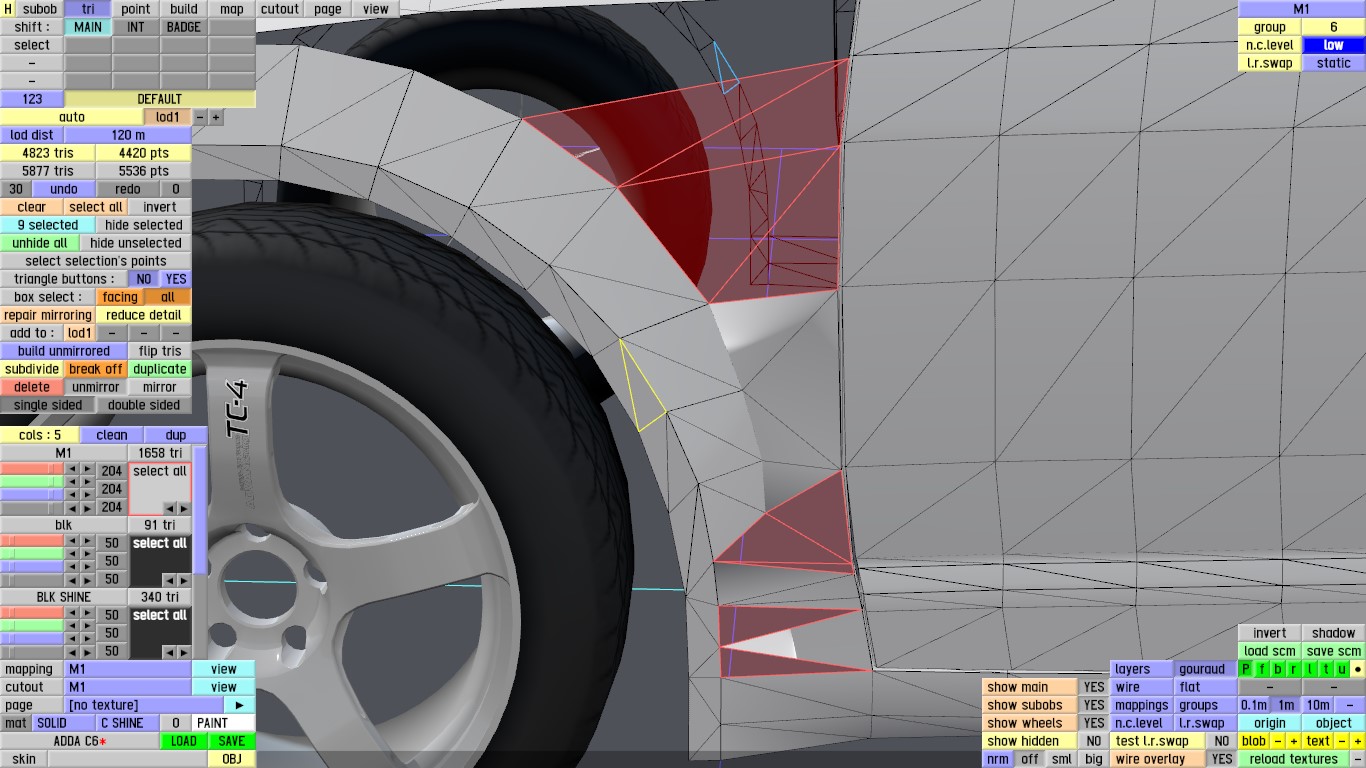Switch to the point mode tab
1366x768 pixels.
click(136, 9)
